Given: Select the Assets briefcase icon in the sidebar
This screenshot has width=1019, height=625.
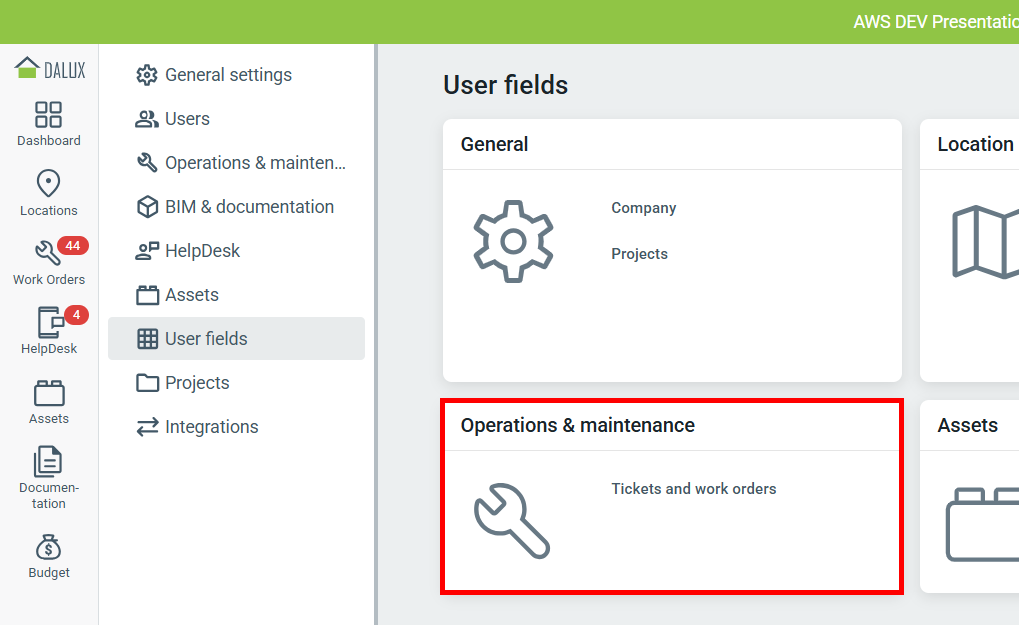Looking at the screenshot, I should pos(48,400).
